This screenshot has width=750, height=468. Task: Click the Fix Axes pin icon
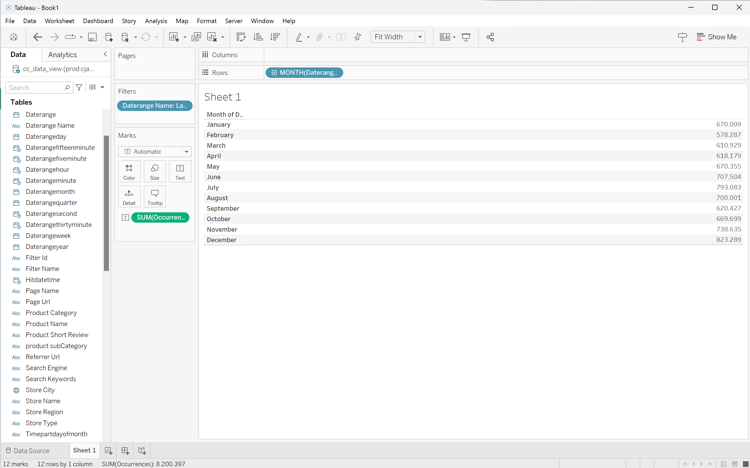(357, 37)
